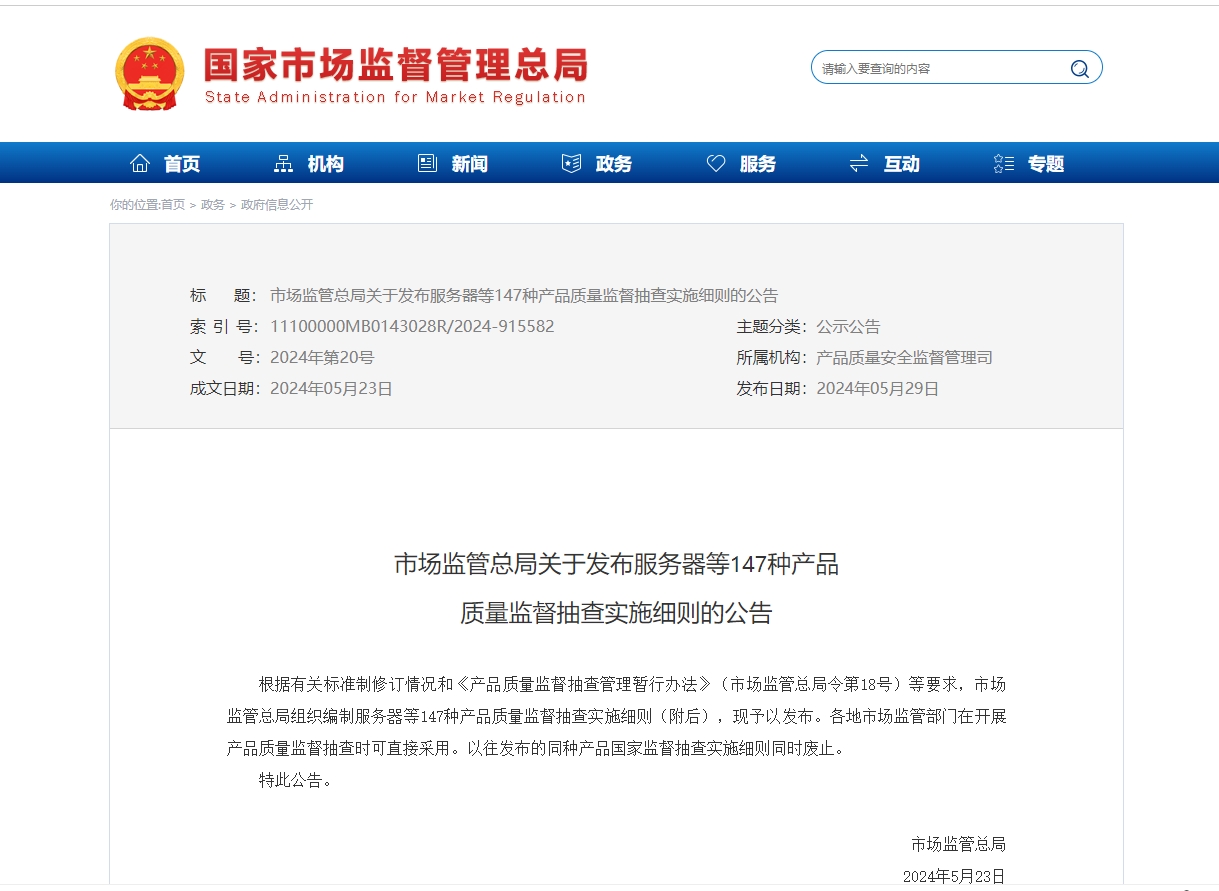
Task: Go to the 新闻 section
Action: click(x=469, y=164)
